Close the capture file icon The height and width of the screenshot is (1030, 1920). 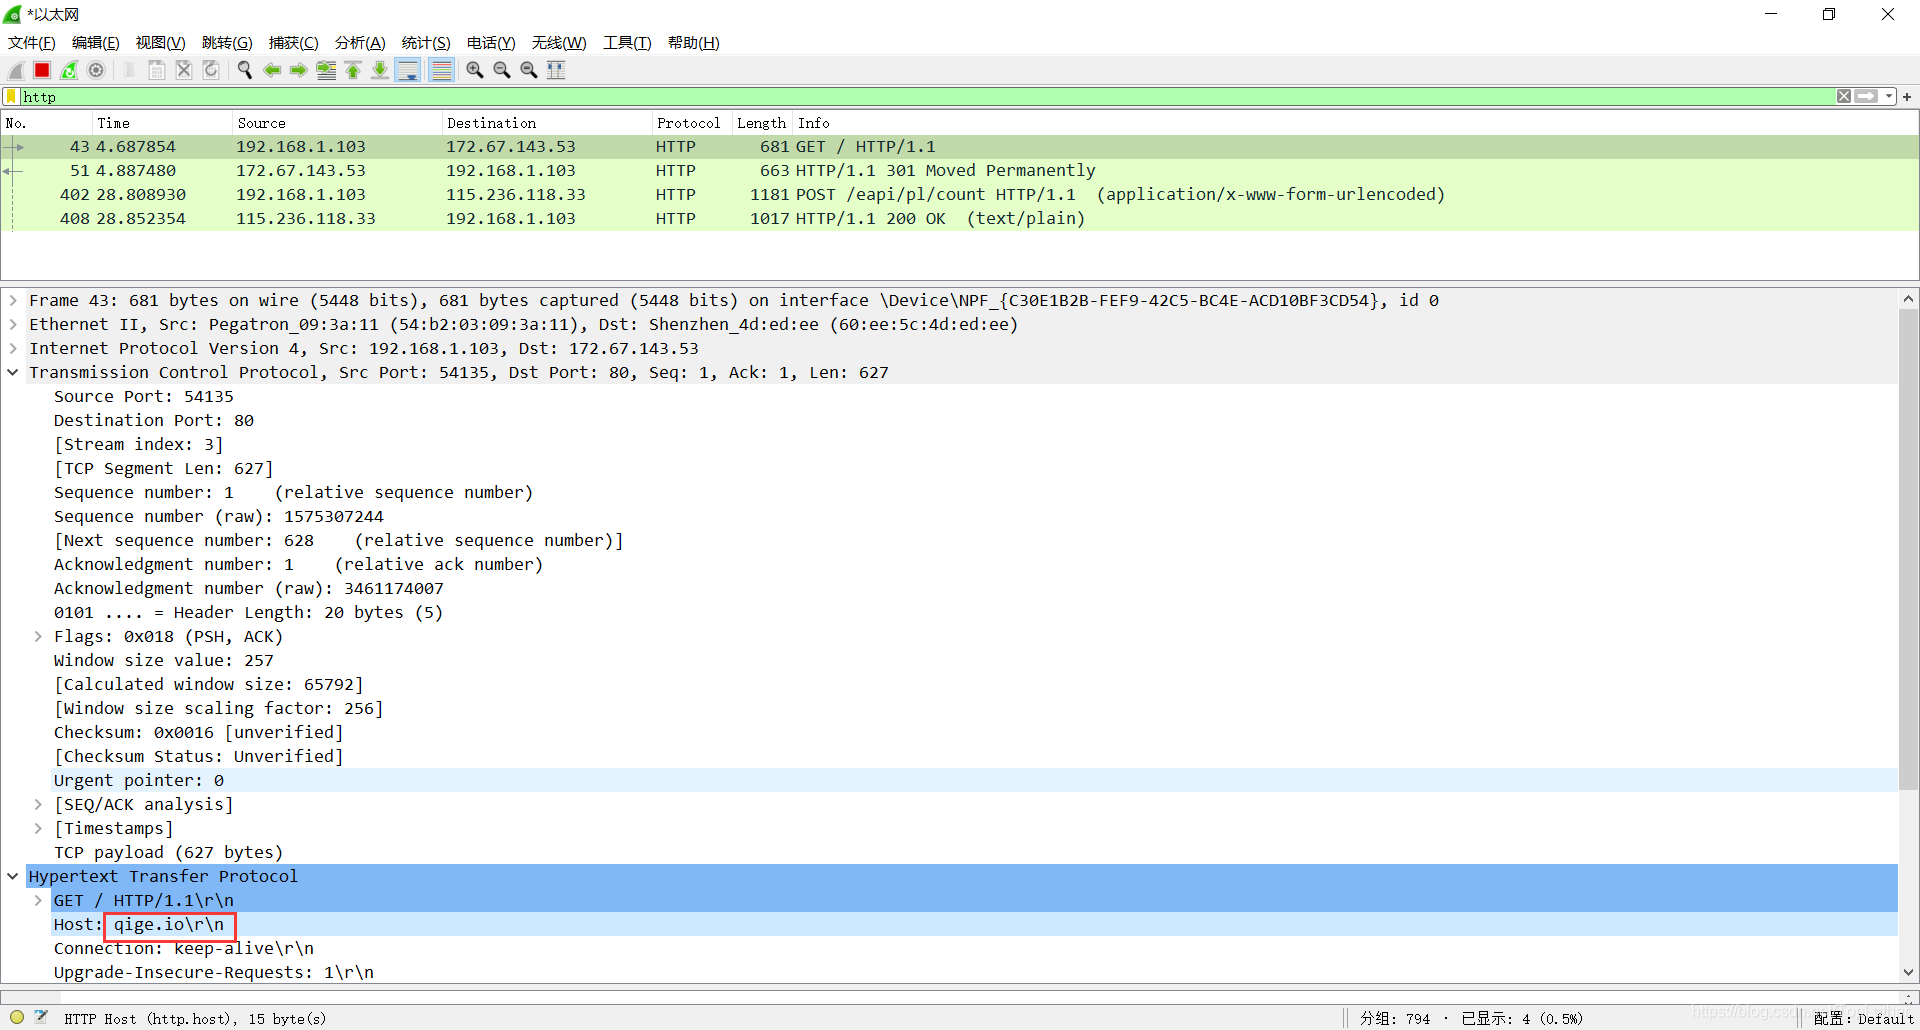point(184,70)
